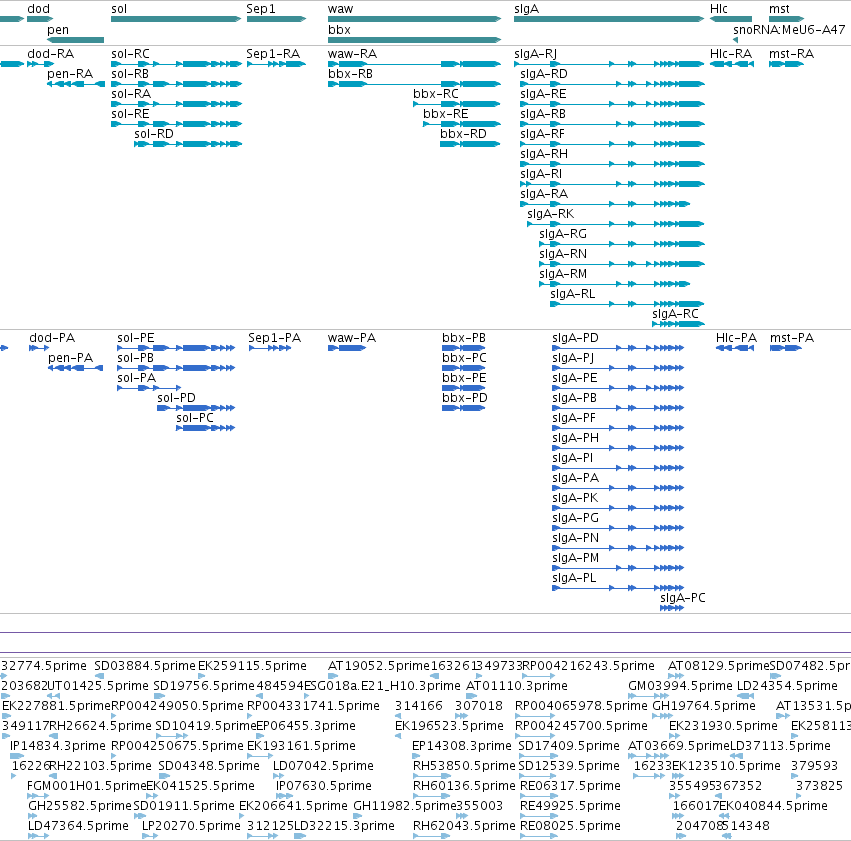This screenshot has height=841, width=851.
Task: Select protein sol-PE
Action: coord(136,338)
